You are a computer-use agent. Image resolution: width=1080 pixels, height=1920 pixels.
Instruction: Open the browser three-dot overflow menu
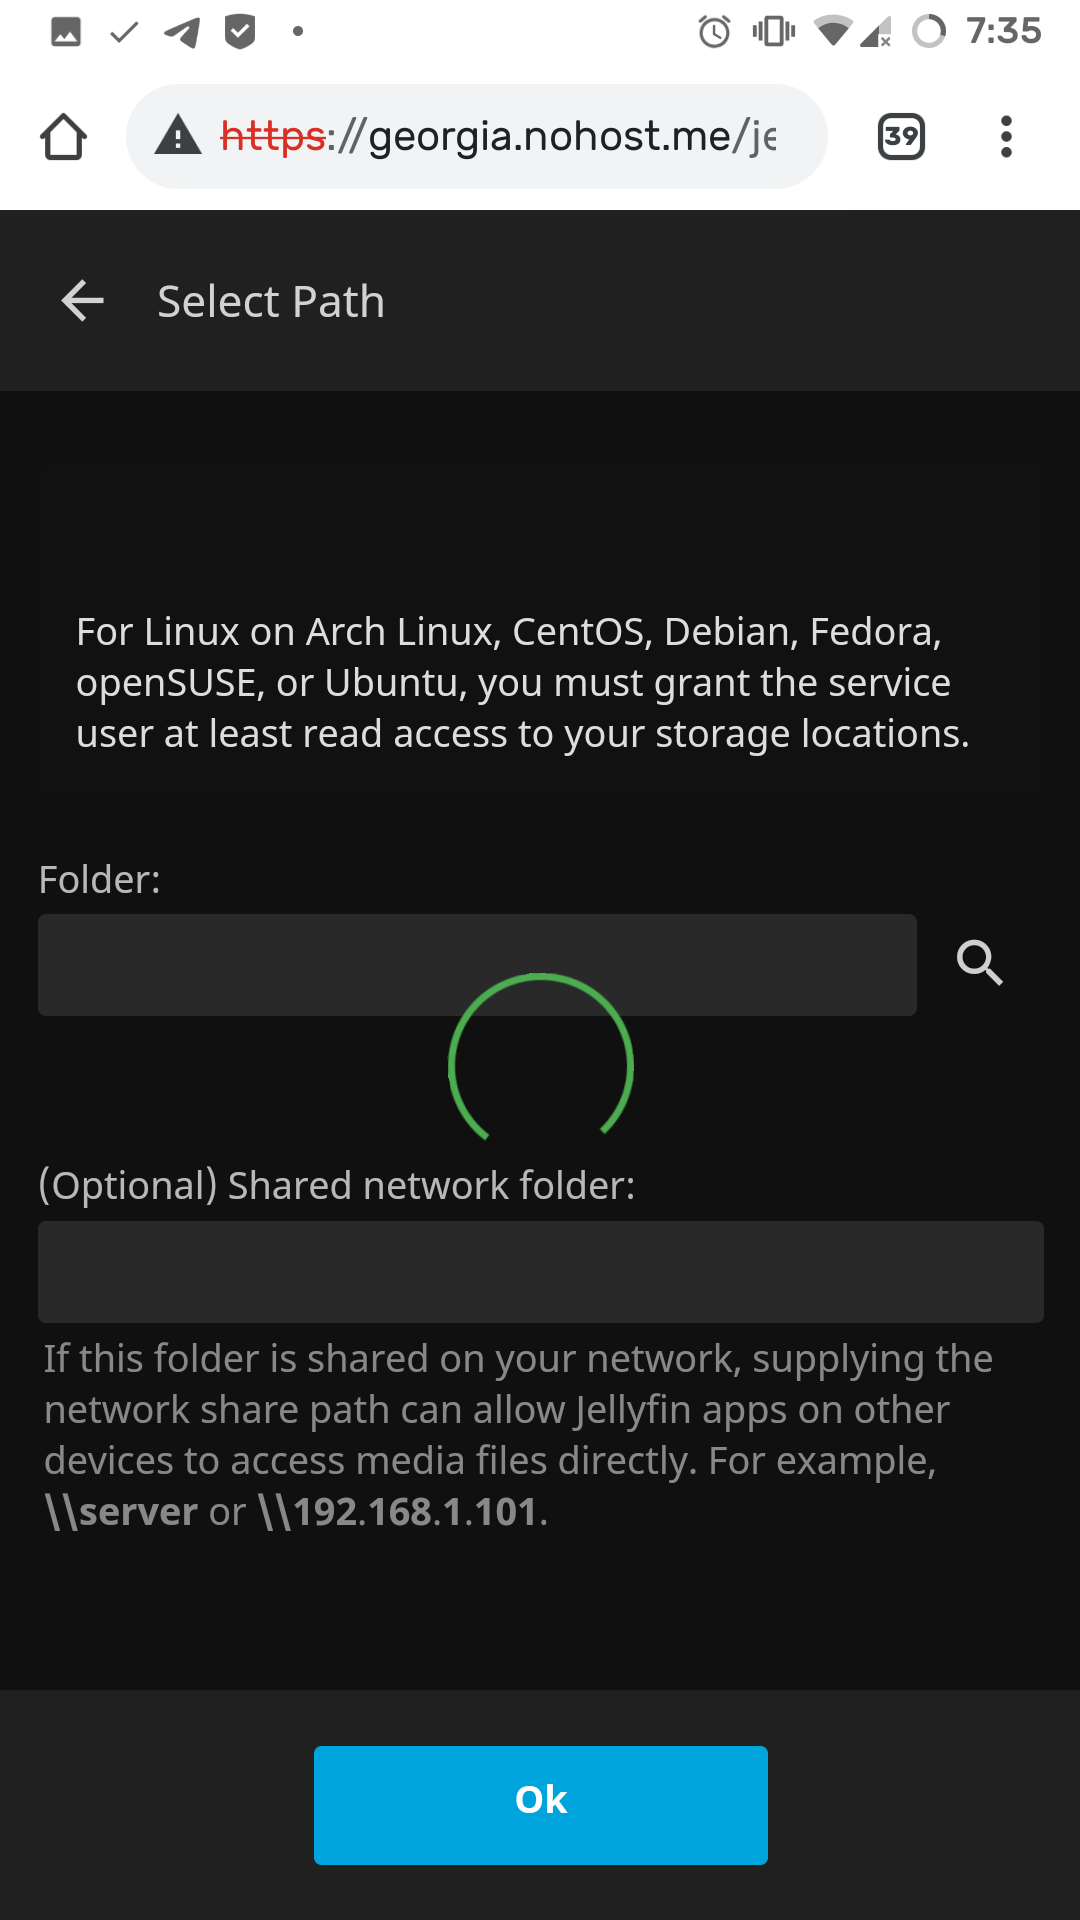point(1006,137)
